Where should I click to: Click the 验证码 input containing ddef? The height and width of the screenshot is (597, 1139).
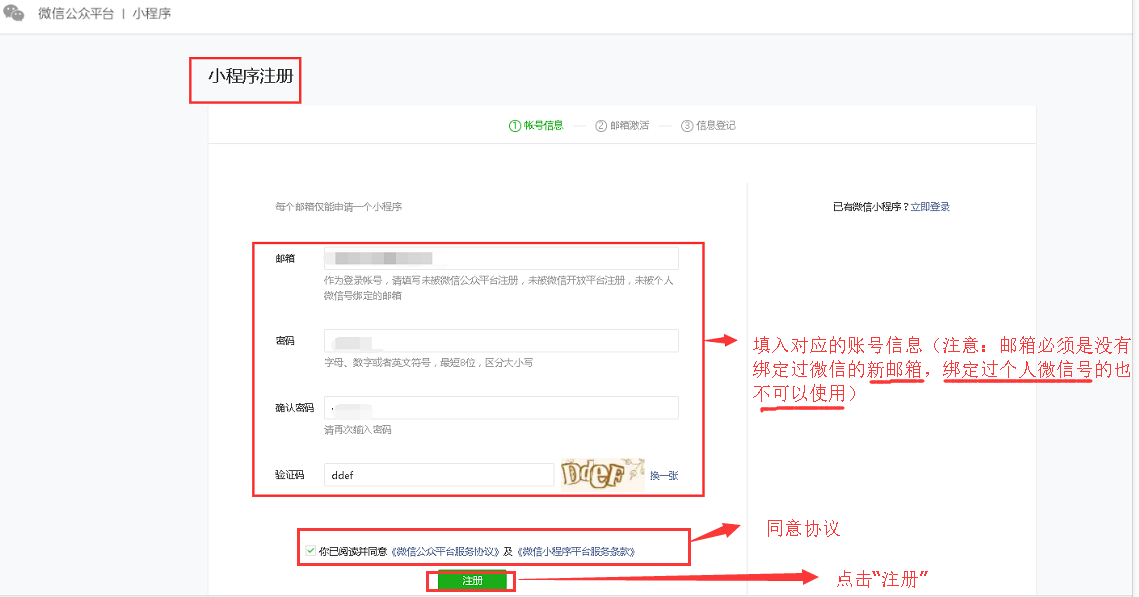(438, 475)
